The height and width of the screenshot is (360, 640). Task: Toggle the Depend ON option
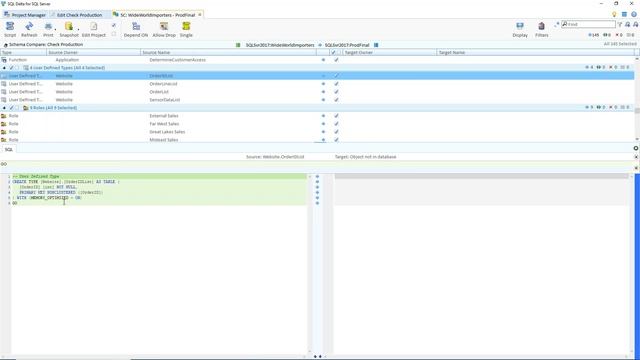[136, 29]
